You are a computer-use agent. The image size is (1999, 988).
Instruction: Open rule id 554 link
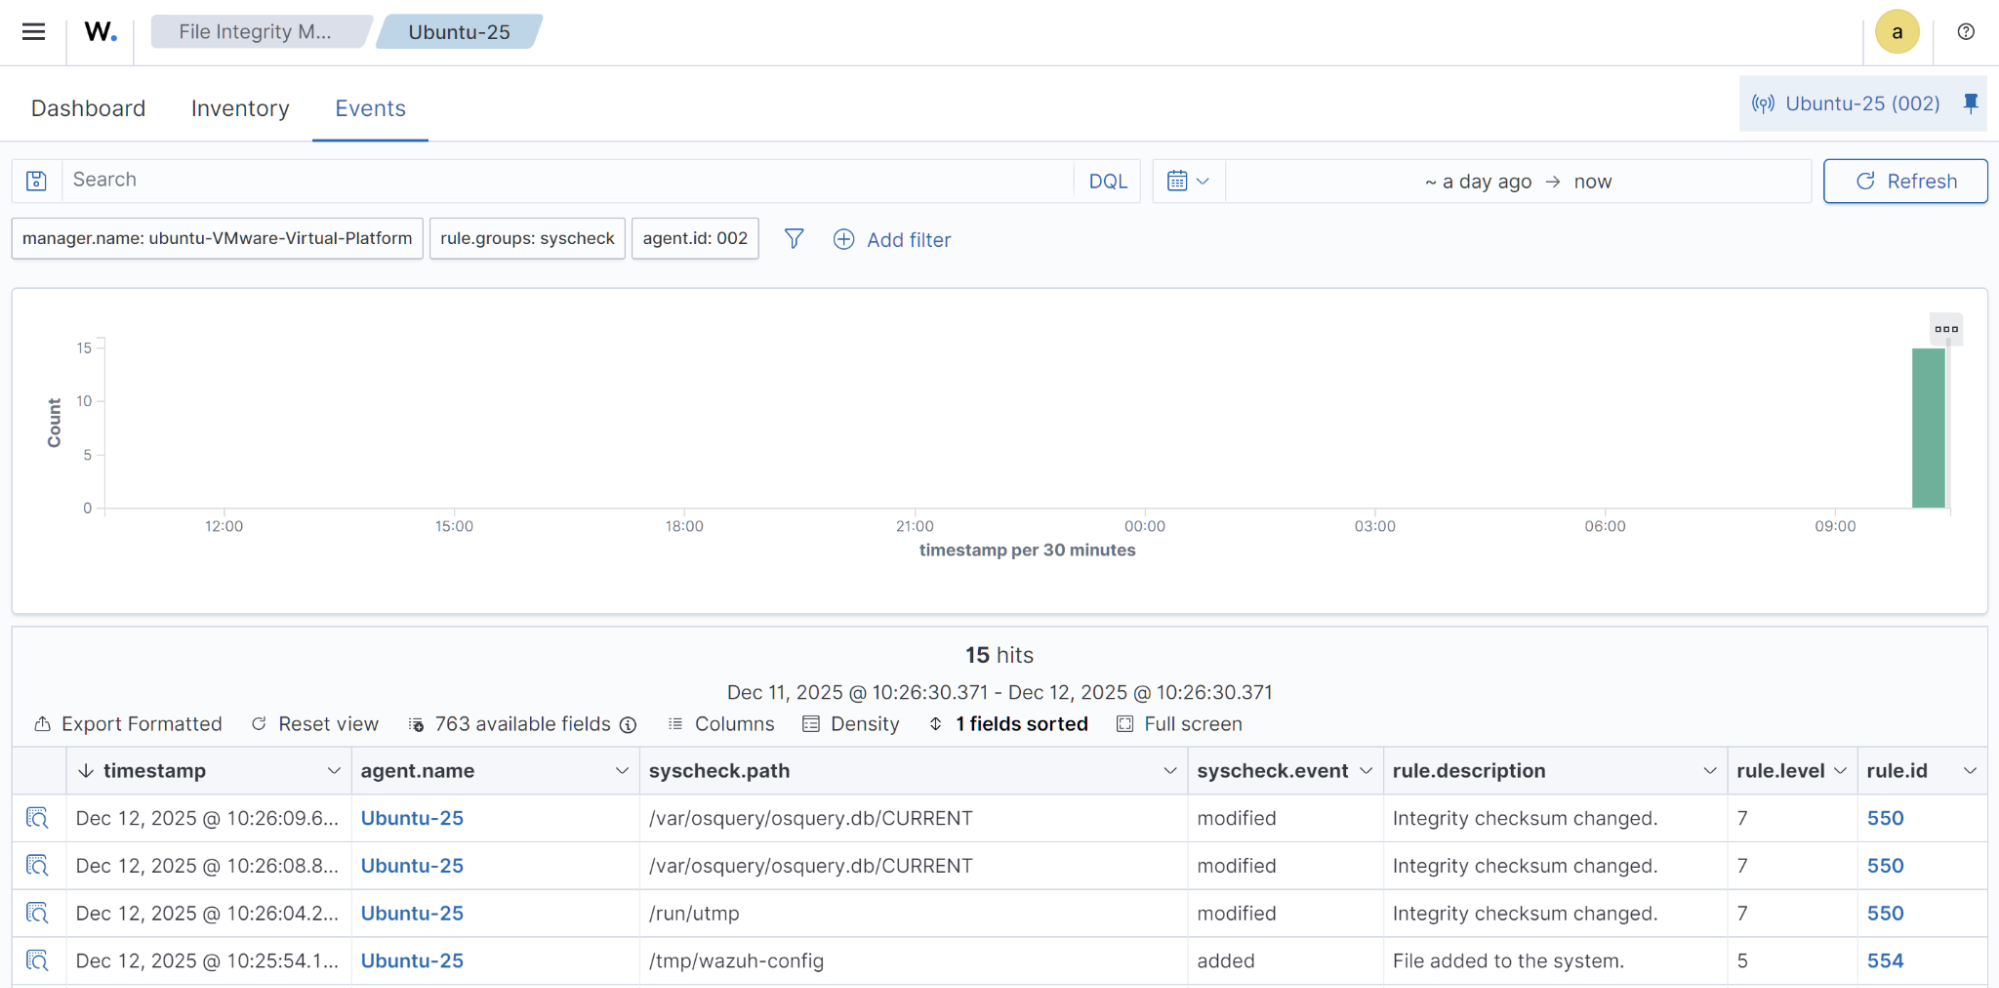tap(1884, 961)
